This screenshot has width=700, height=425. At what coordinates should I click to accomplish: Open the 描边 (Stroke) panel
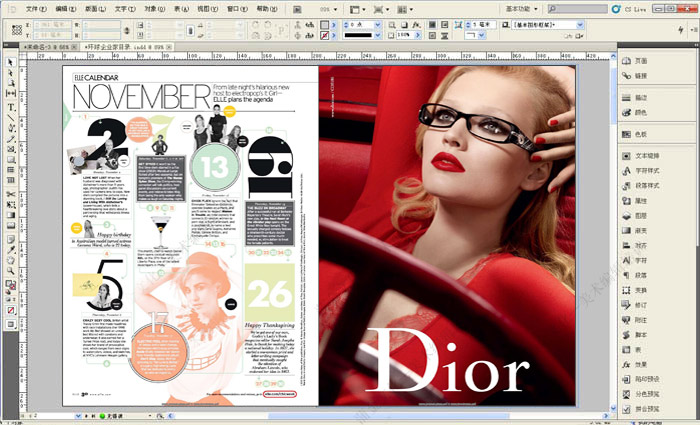pyautogui.click(x=636, y=97)
